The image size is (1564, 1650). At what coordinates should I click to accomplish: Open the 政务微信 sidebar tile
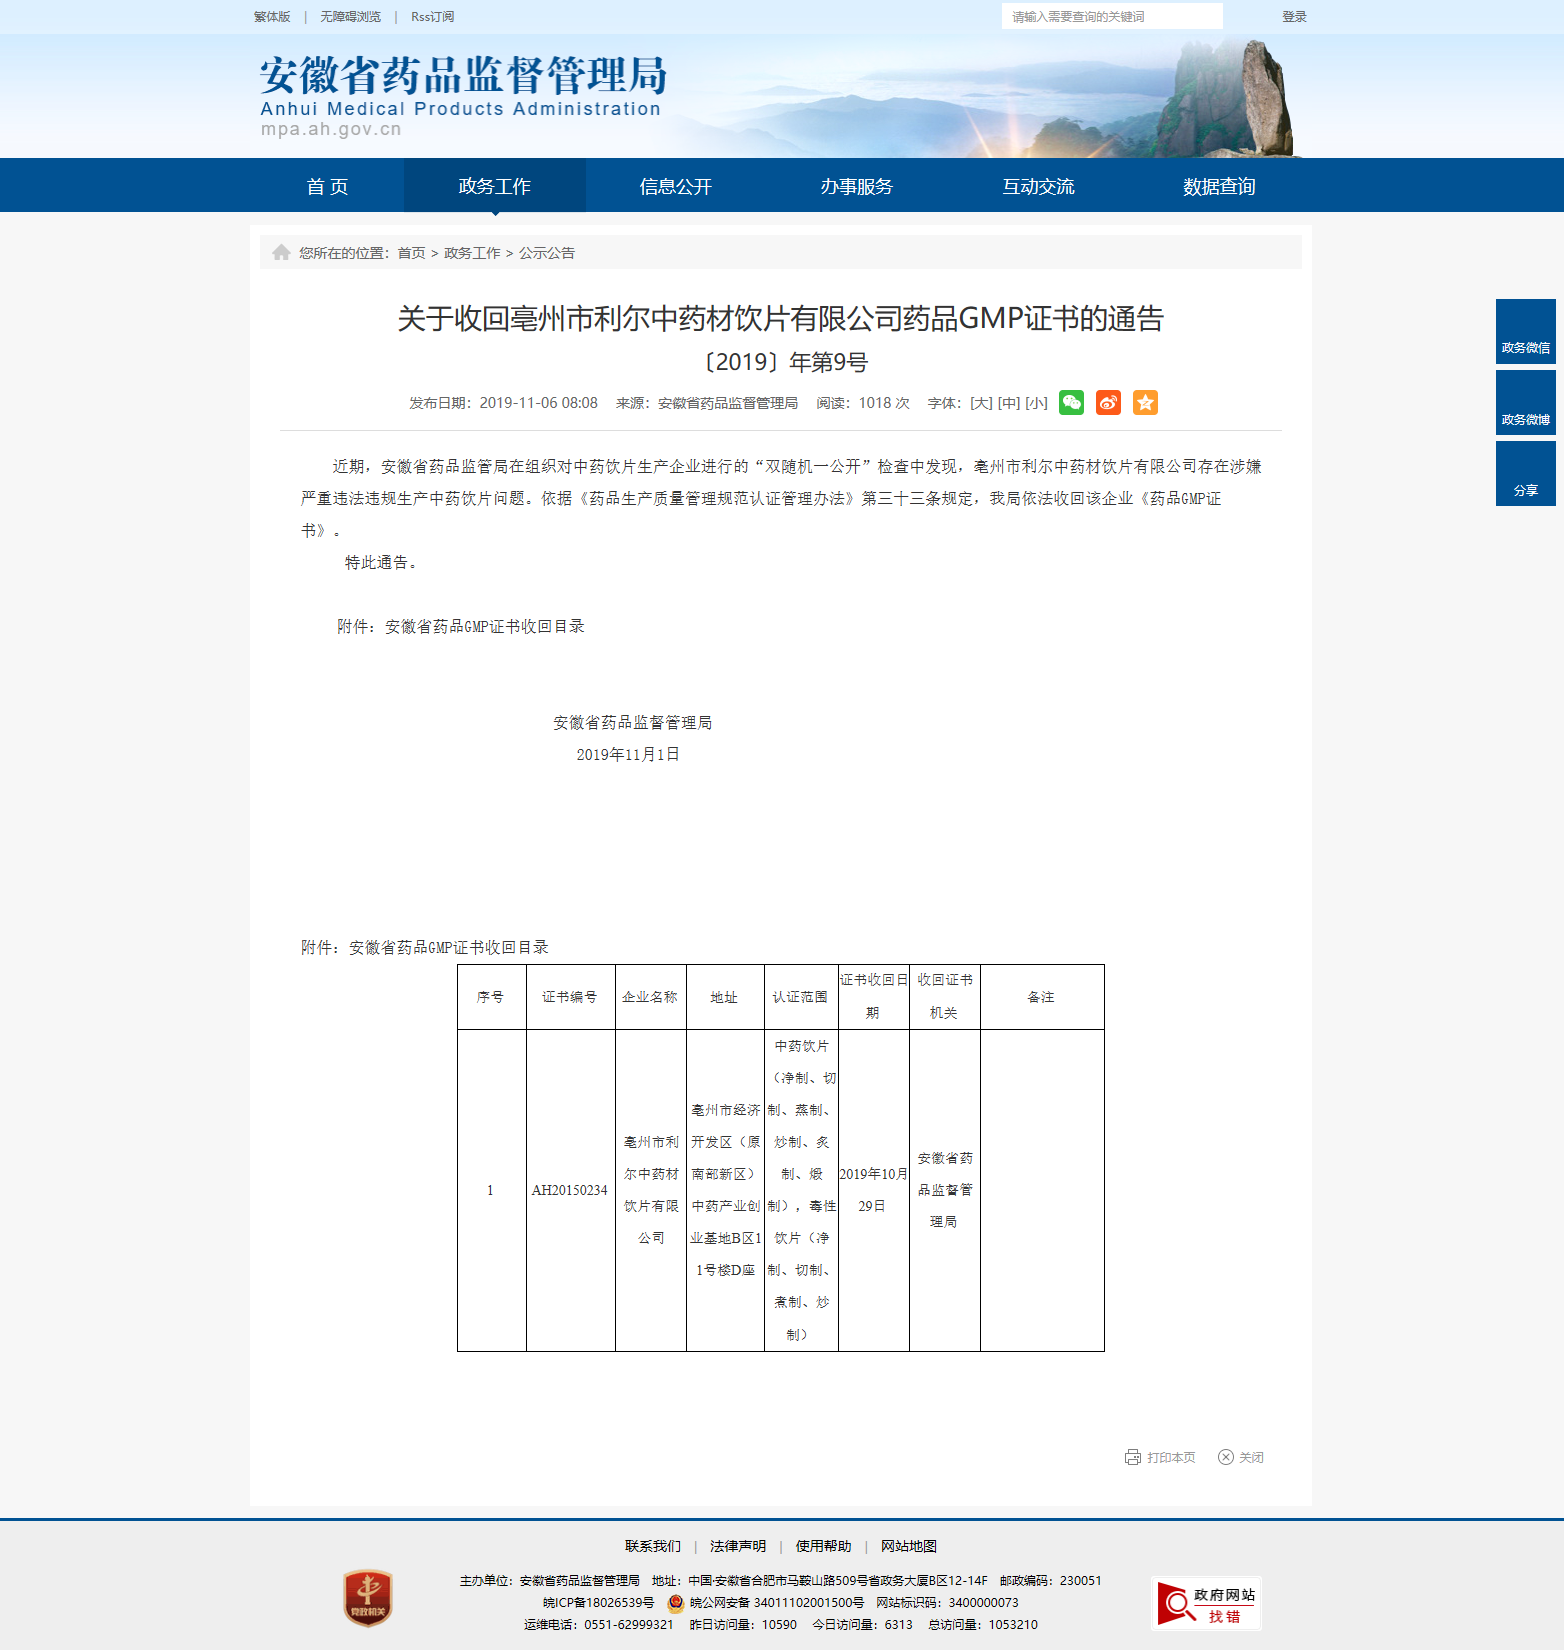click(x=1525, y=332)
